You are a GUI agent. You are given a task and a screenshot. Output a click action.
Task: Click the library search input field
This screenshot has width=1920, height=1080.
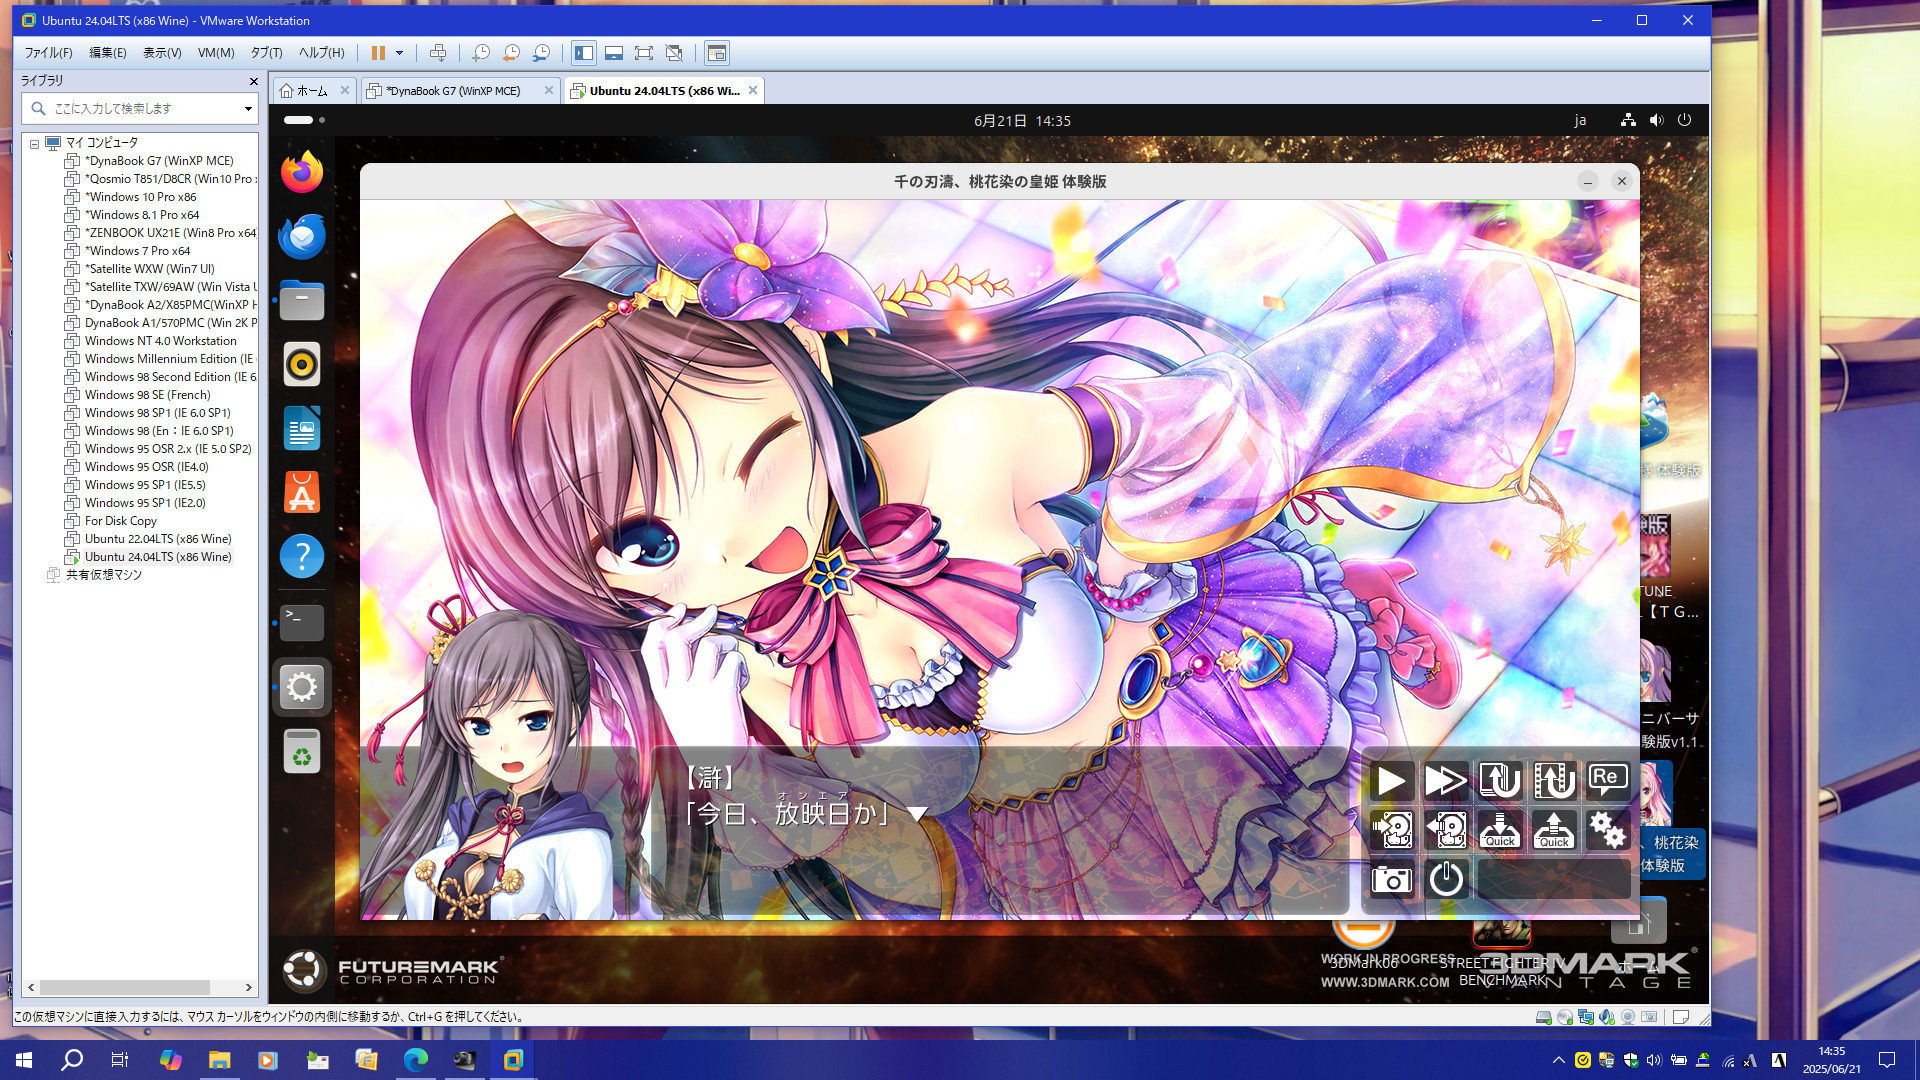tap(140, 108)
